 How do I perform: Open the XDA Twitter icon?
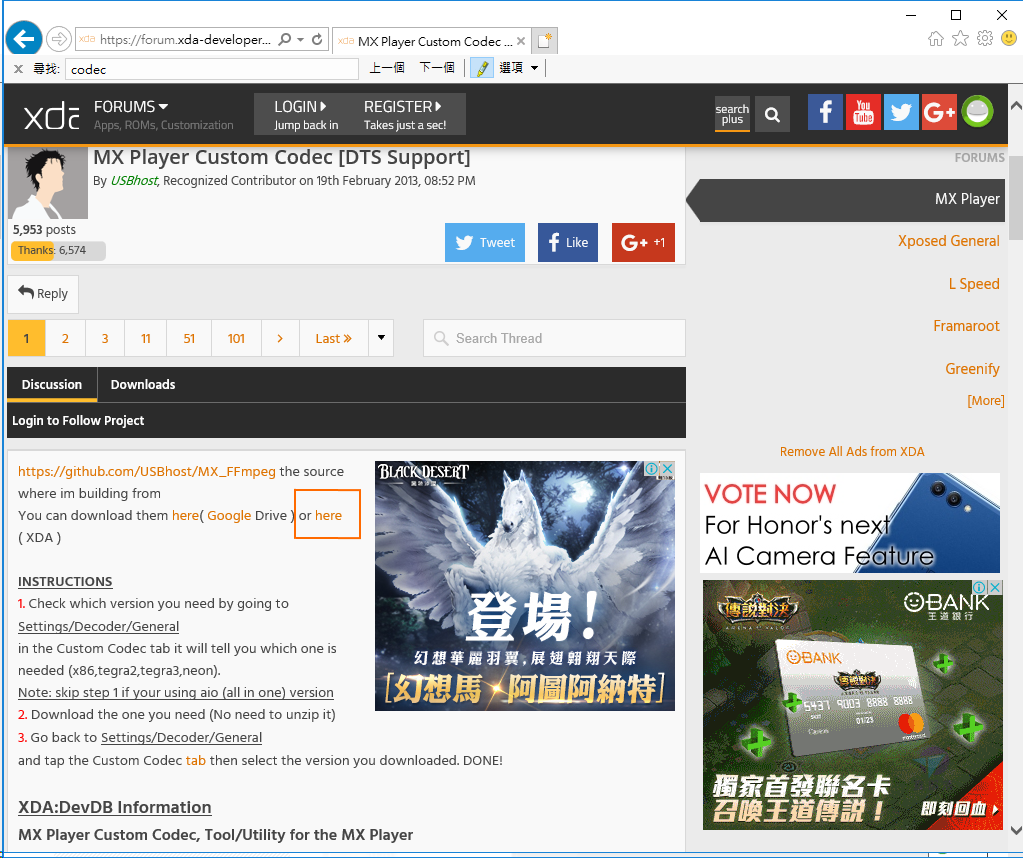901,112
